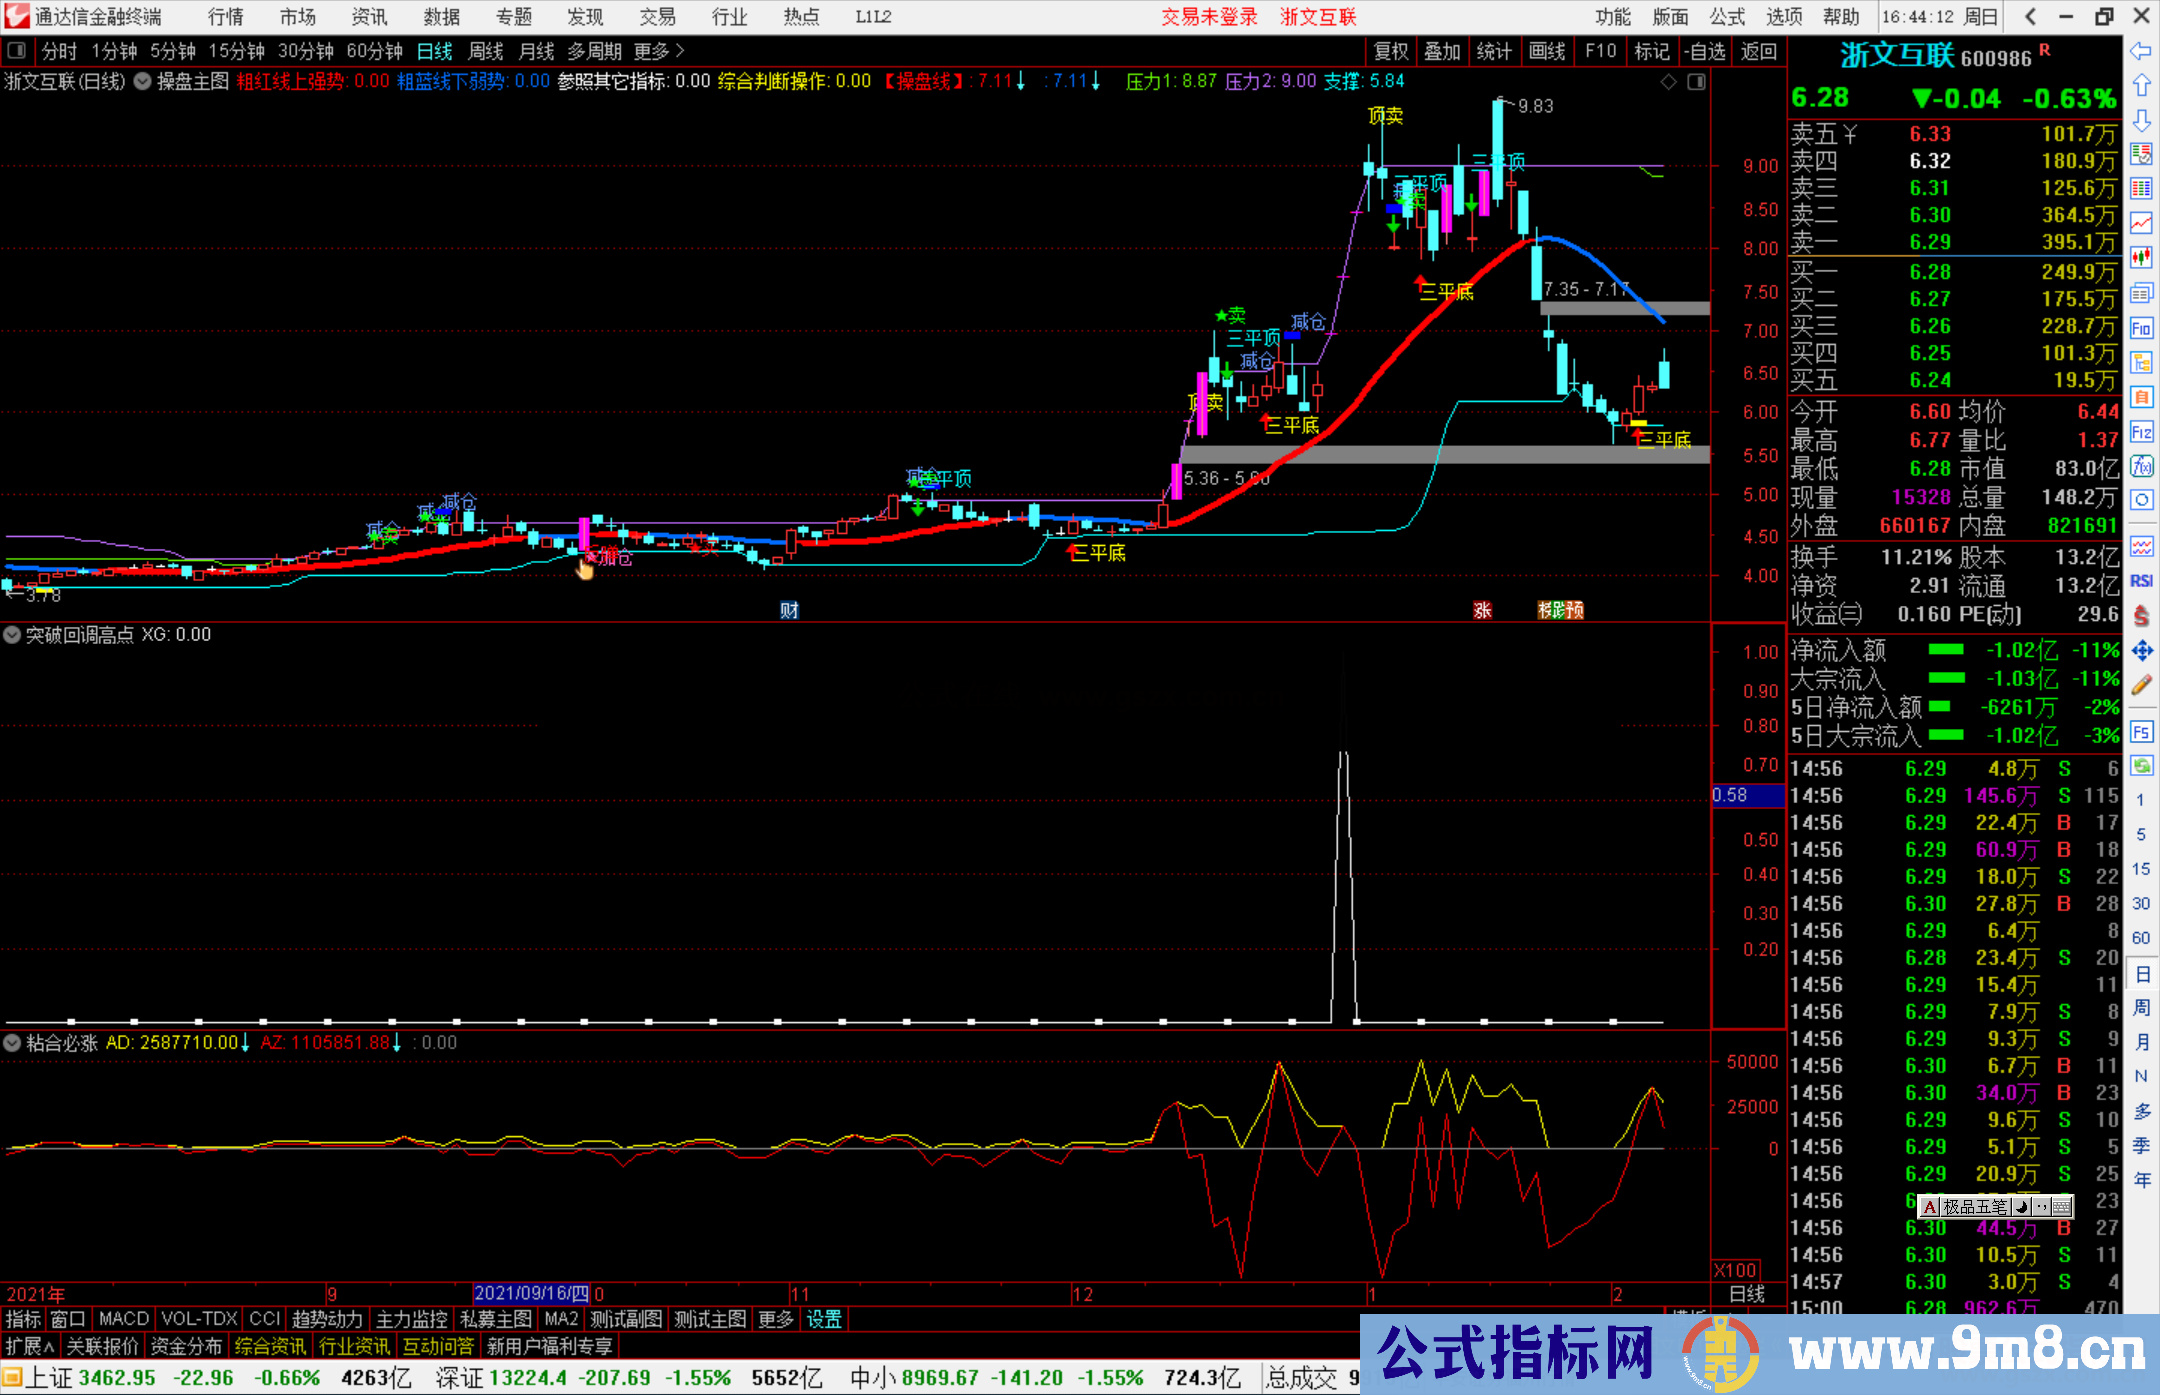The height and width of the screenshot is (1395, 2160).
Task: Toggle the 操盘主图 indicator circle button
Action: tap(142, 81)
